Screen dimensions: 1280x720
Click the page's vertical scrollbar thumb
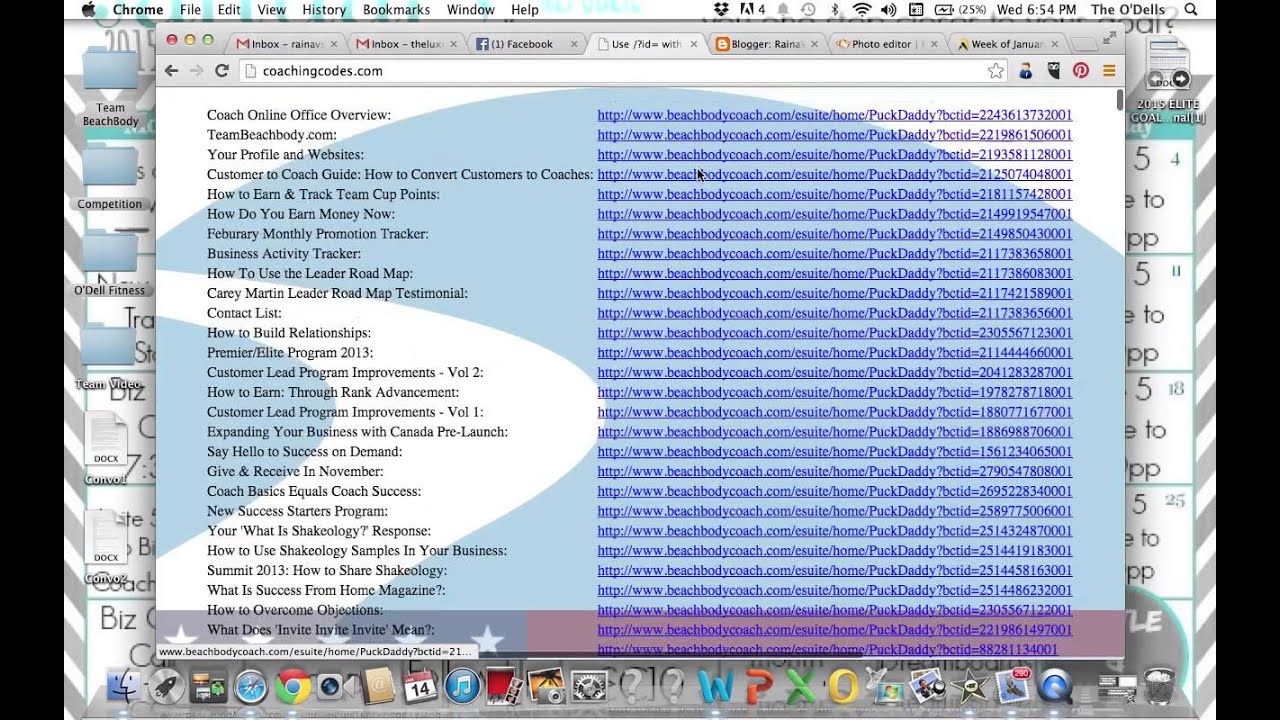click(1119, 100)
